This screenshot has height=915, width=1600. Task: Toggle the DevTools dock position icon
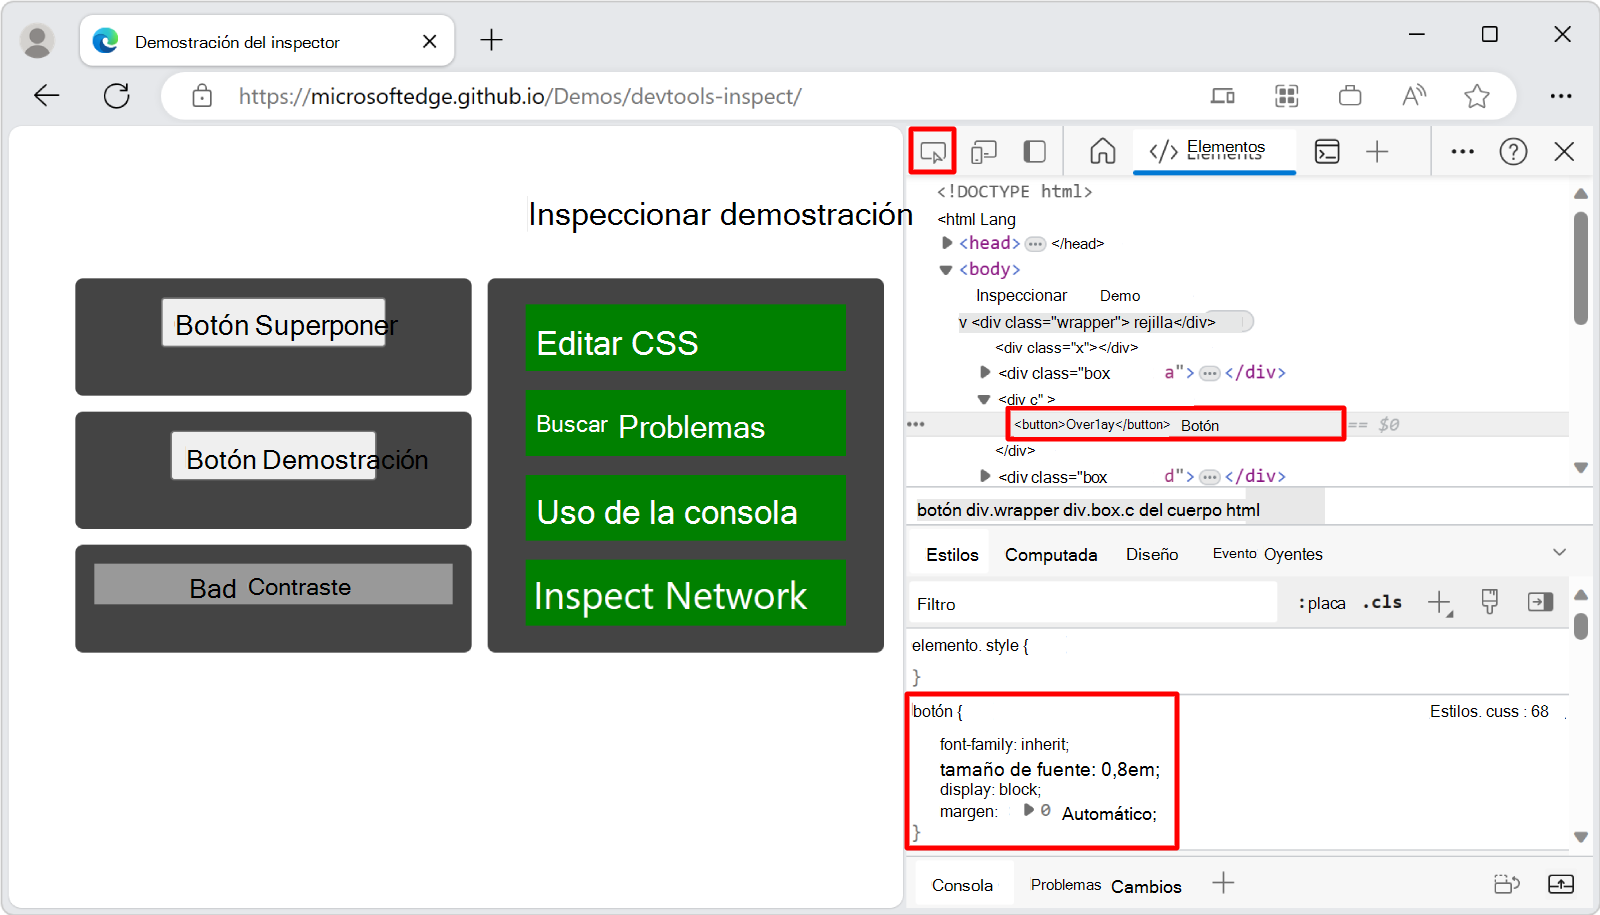1033,151
